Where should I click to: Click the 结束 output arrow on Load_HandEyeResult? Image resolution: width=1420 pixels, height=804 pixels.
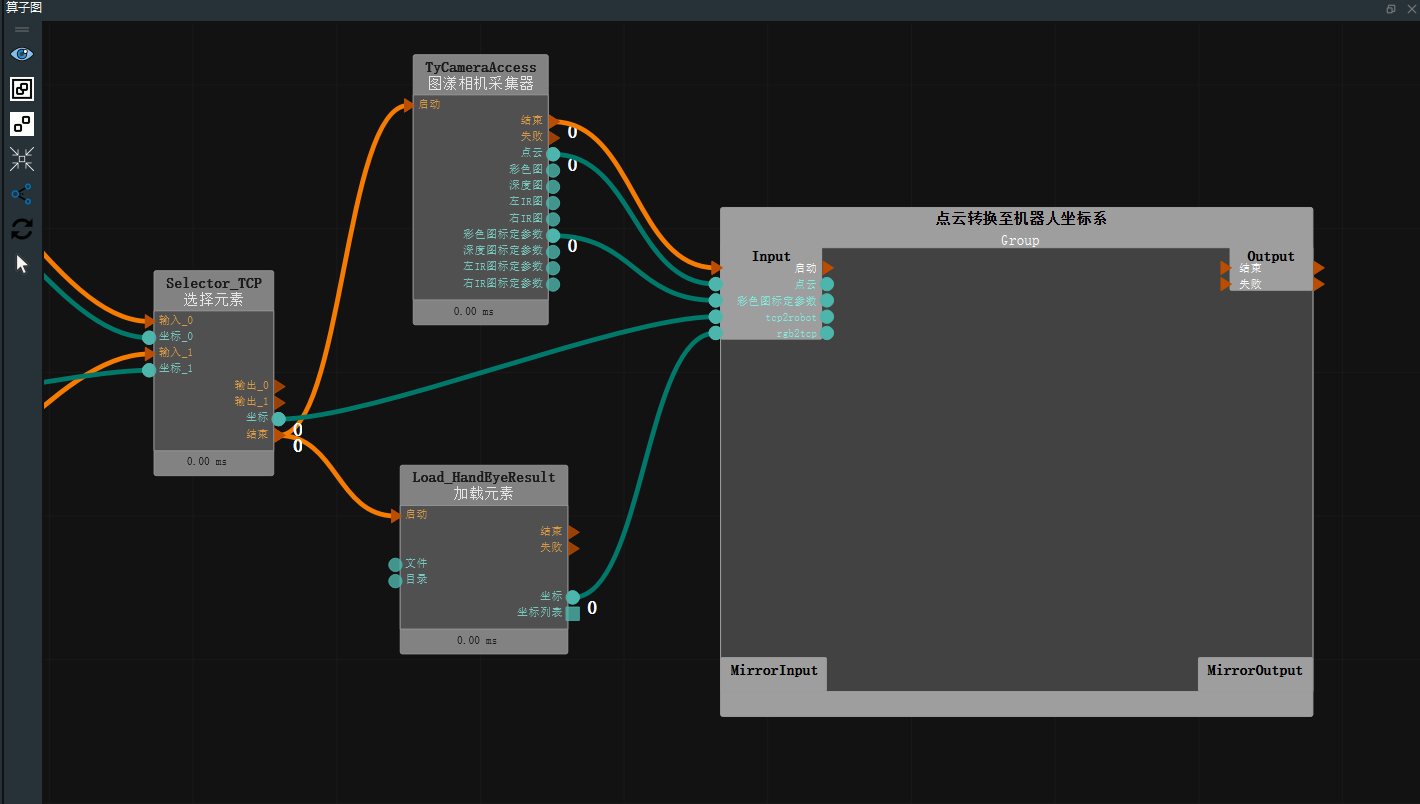(x=573, y=532)
